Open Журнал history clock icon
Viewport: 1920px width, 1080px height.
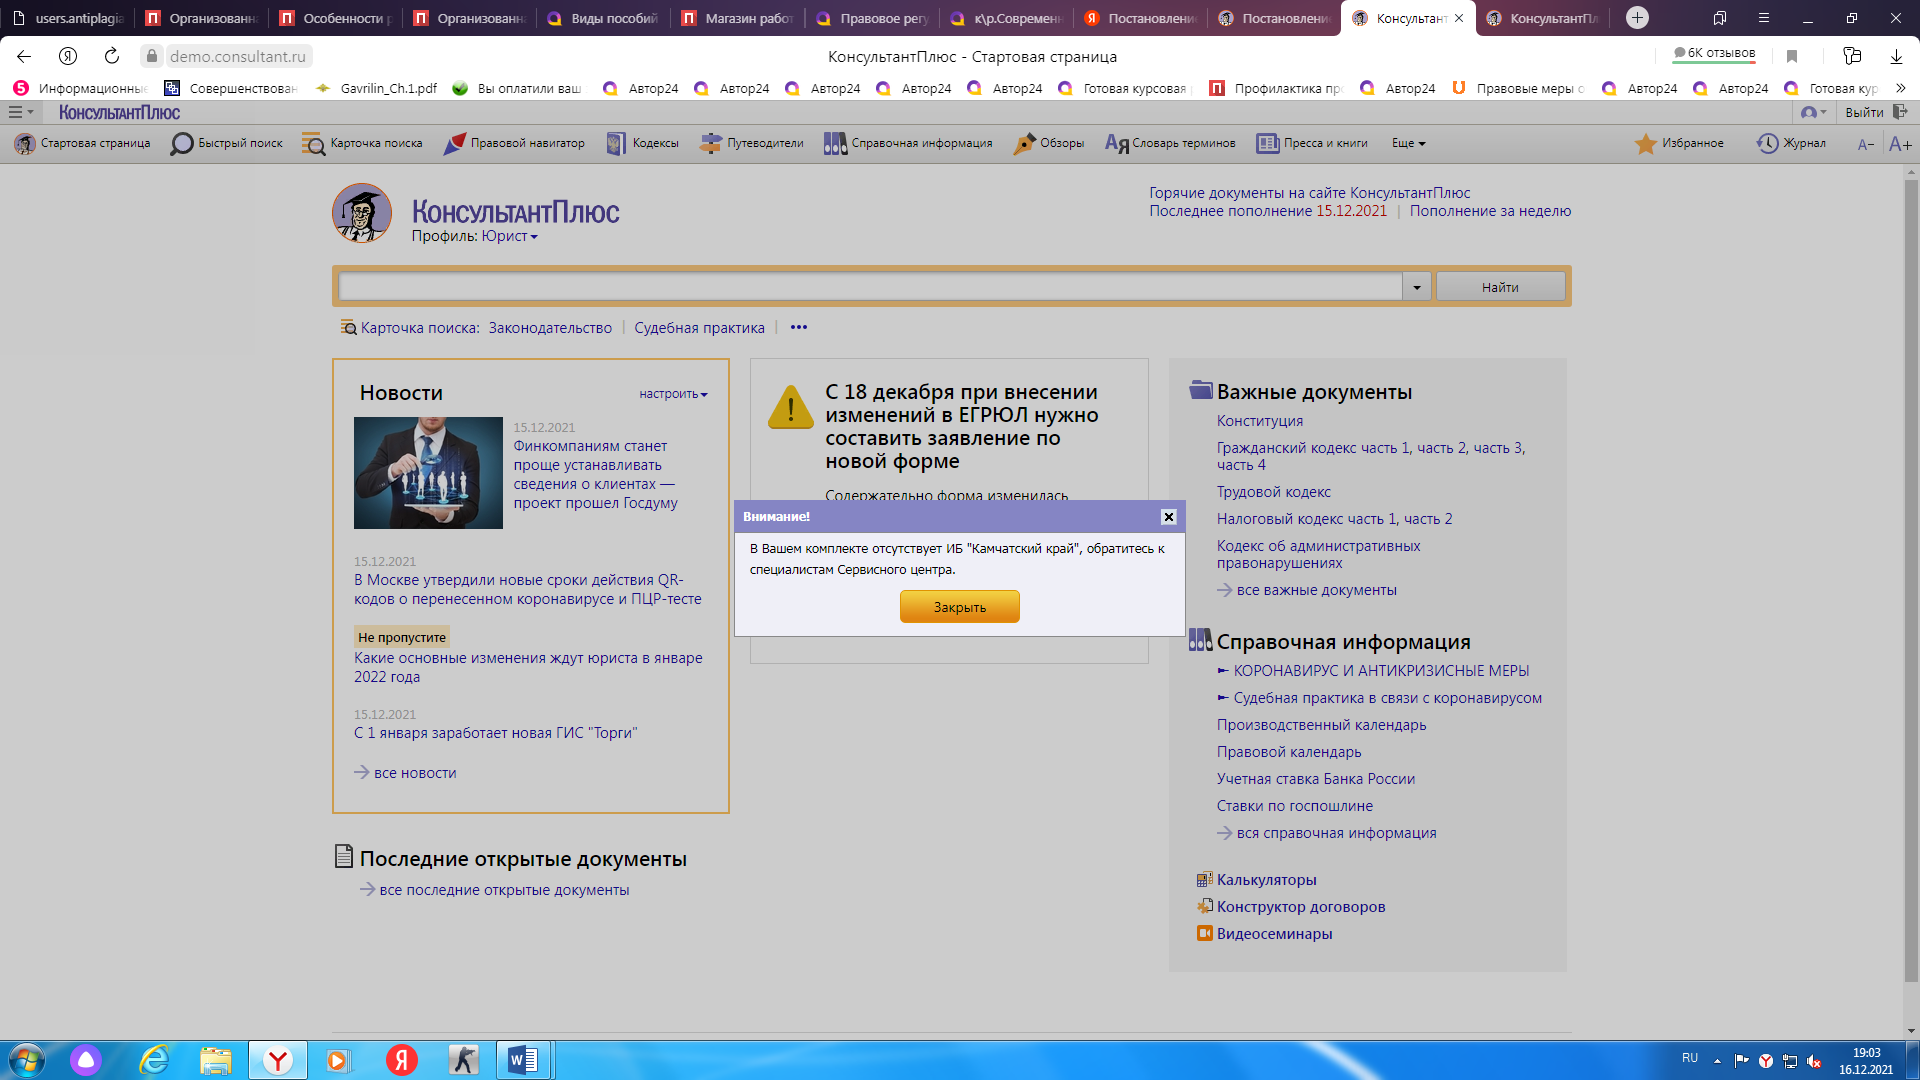point(1767,144)
